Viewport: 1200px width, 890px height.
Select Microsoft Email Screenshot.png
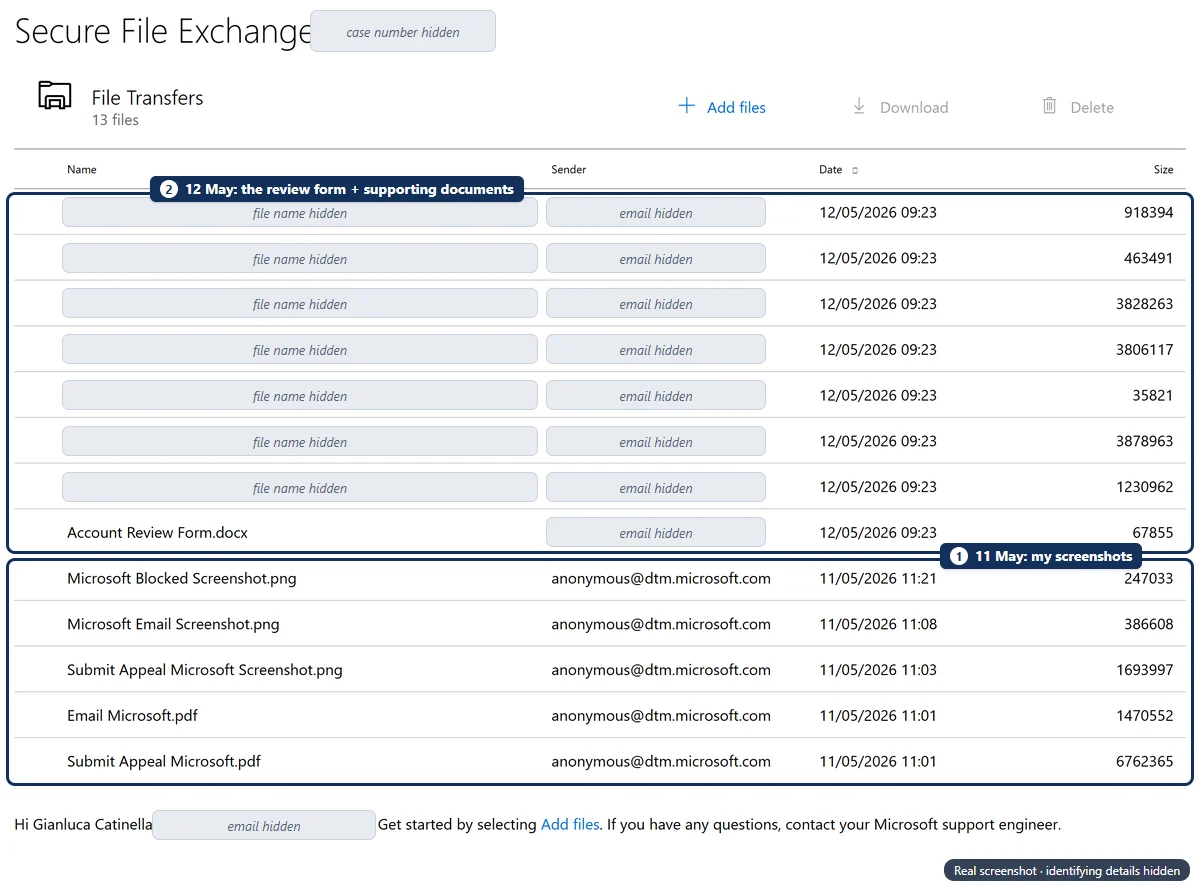click(x=173, y=624)
